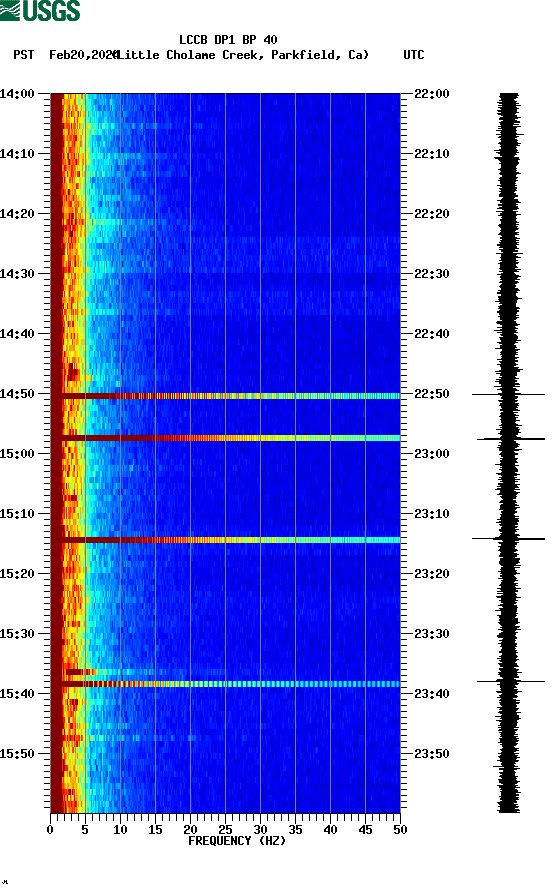The image size is (552, 893).
Task: Click the broadband spectrogram band near 15:14
Action: point(226,540)
